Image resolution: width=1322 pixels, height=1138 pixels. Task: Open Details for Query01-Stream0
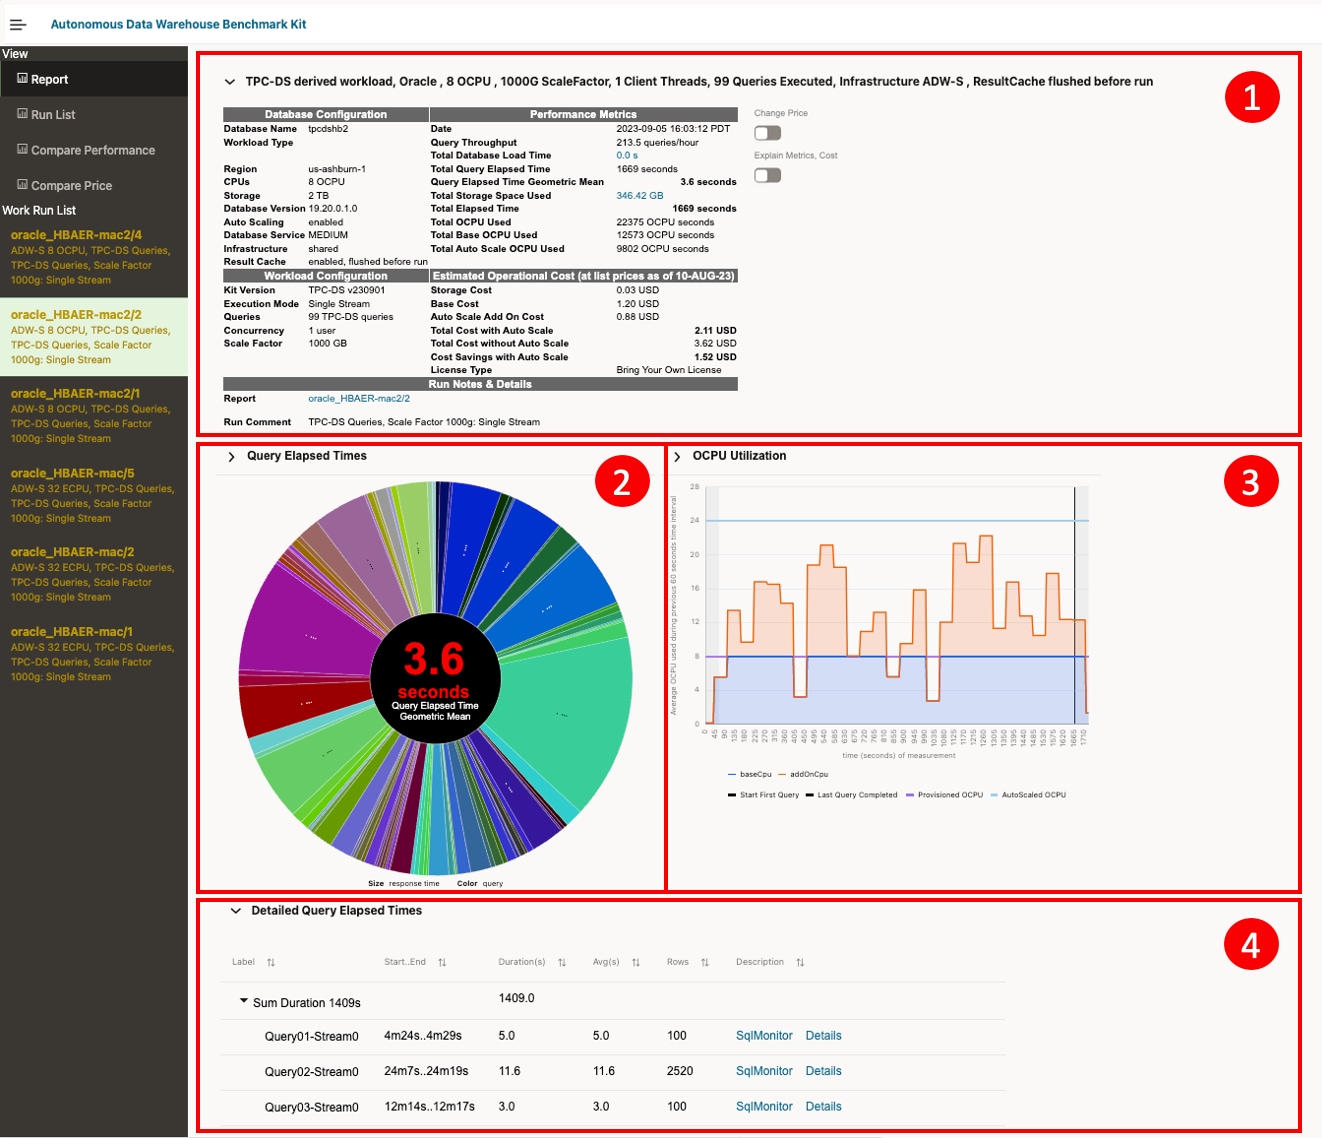(823, 1036)
